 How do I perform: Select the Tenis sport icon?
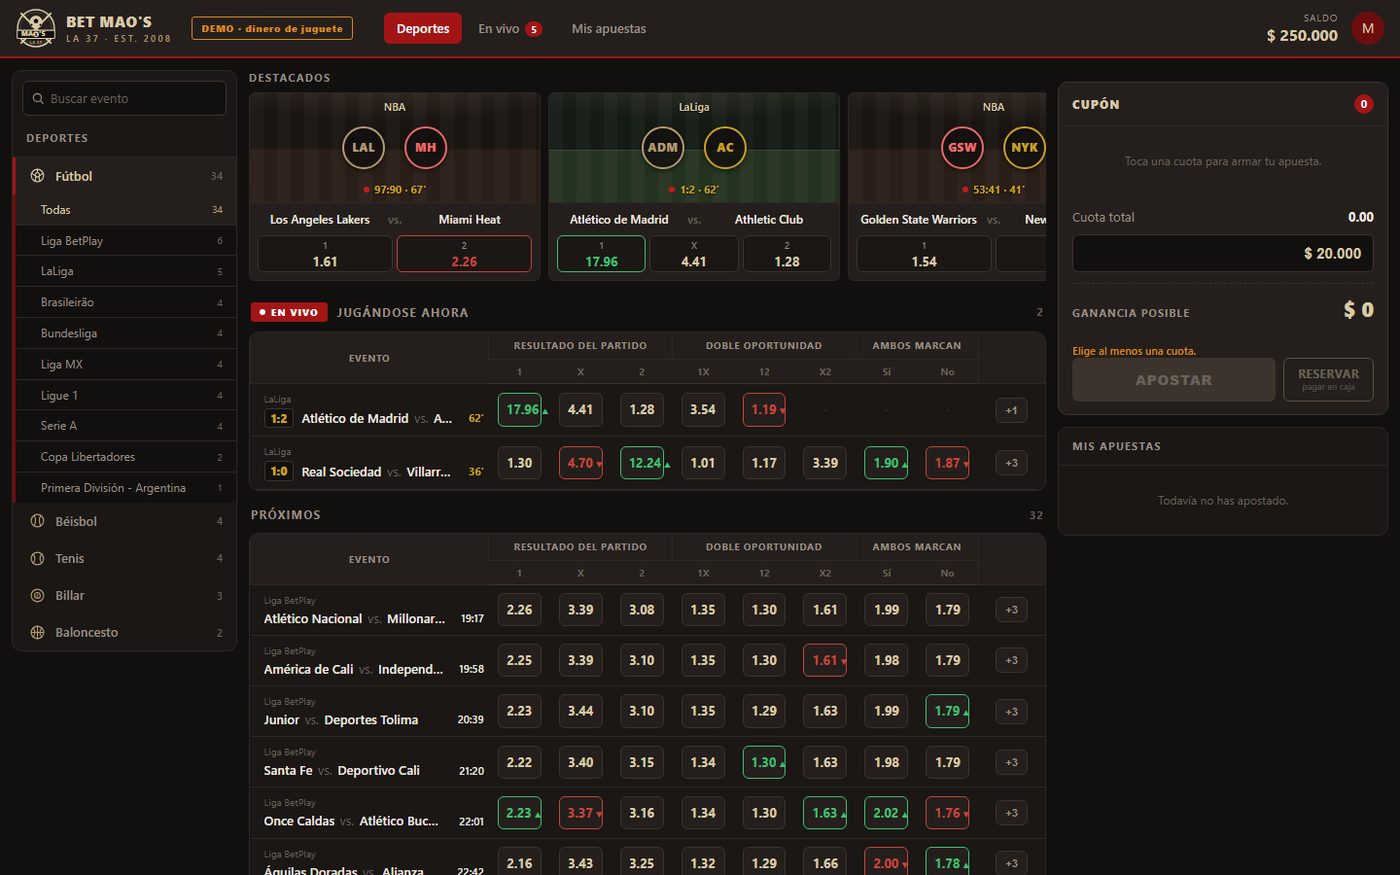click(x=37, y=558)
